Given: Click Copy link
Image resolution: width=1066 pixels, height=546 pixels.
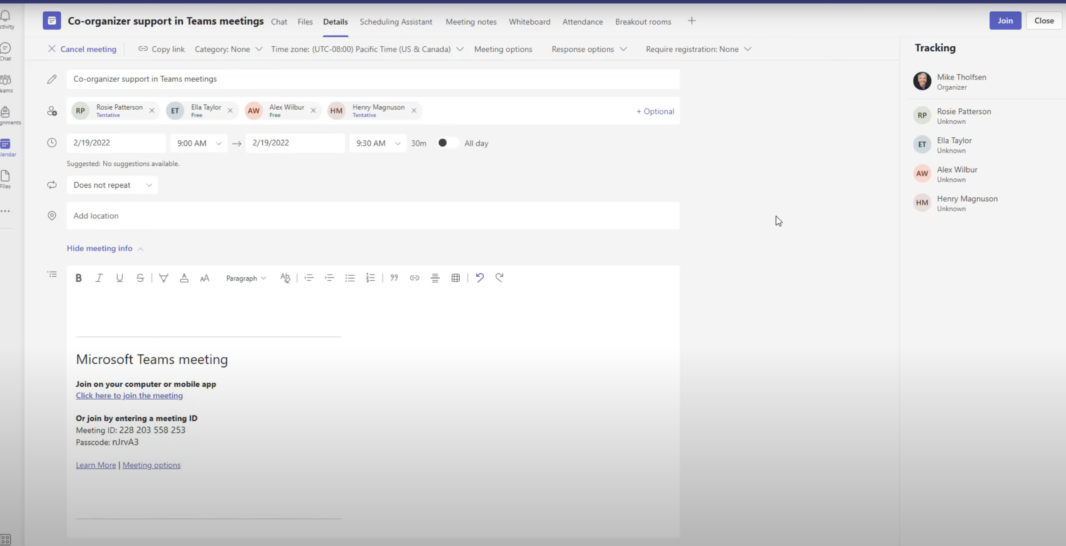Looking at the screenshot, I should click(x=161, y=49).
